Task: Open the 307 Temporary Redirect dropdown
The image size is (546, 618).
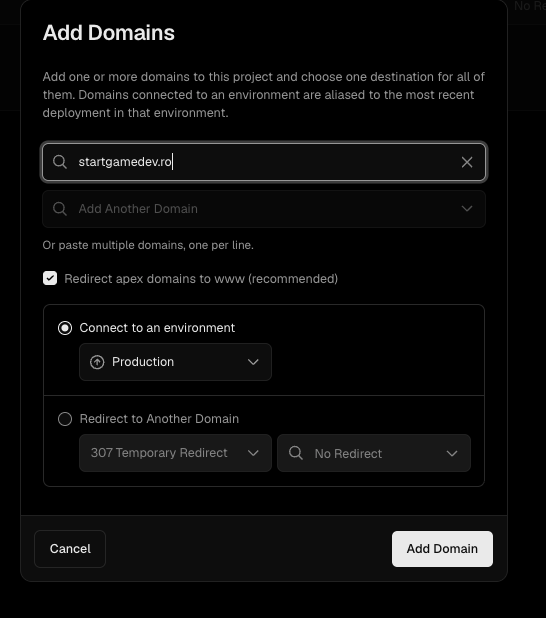Action: (175, 453)
